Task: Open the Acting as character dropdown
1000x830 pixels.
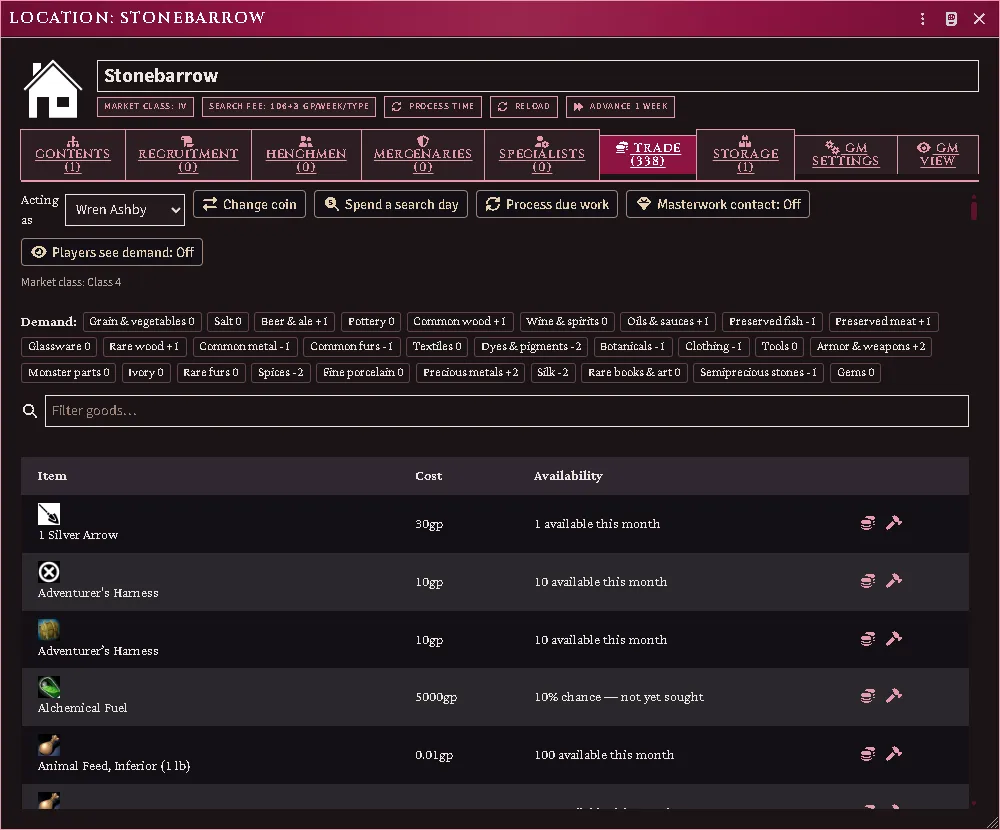Action: click(125, 209)
